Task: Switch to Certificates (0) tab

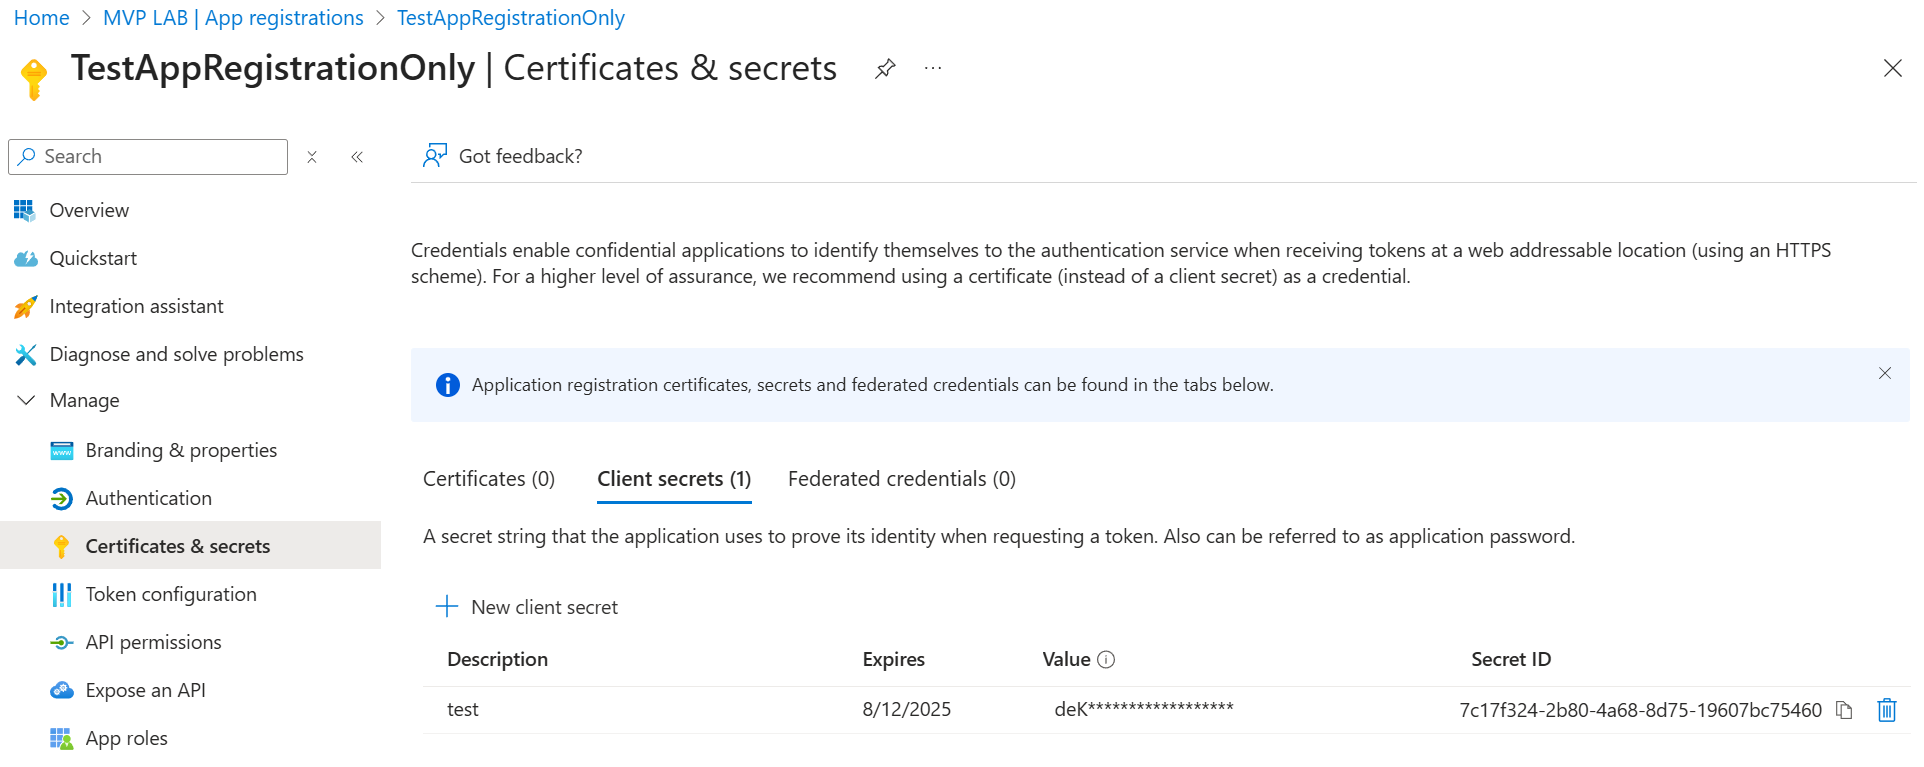Action: click(489, 479)
